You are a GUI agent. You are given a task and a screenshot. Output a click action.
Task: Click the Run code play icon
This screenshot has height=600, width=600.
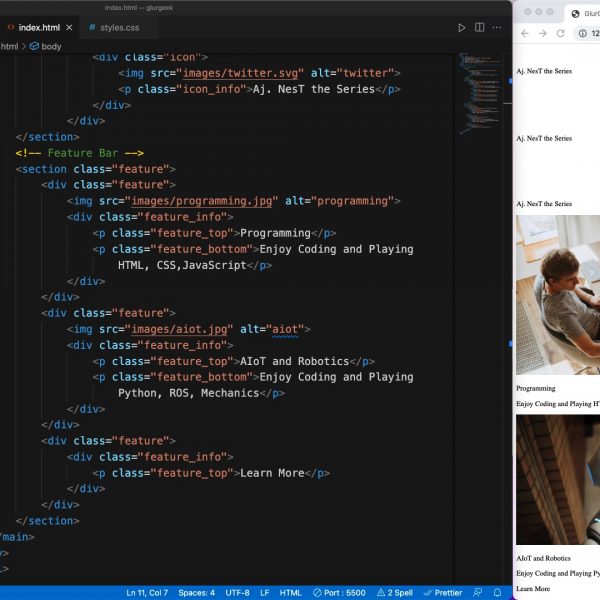coord(461,27)
